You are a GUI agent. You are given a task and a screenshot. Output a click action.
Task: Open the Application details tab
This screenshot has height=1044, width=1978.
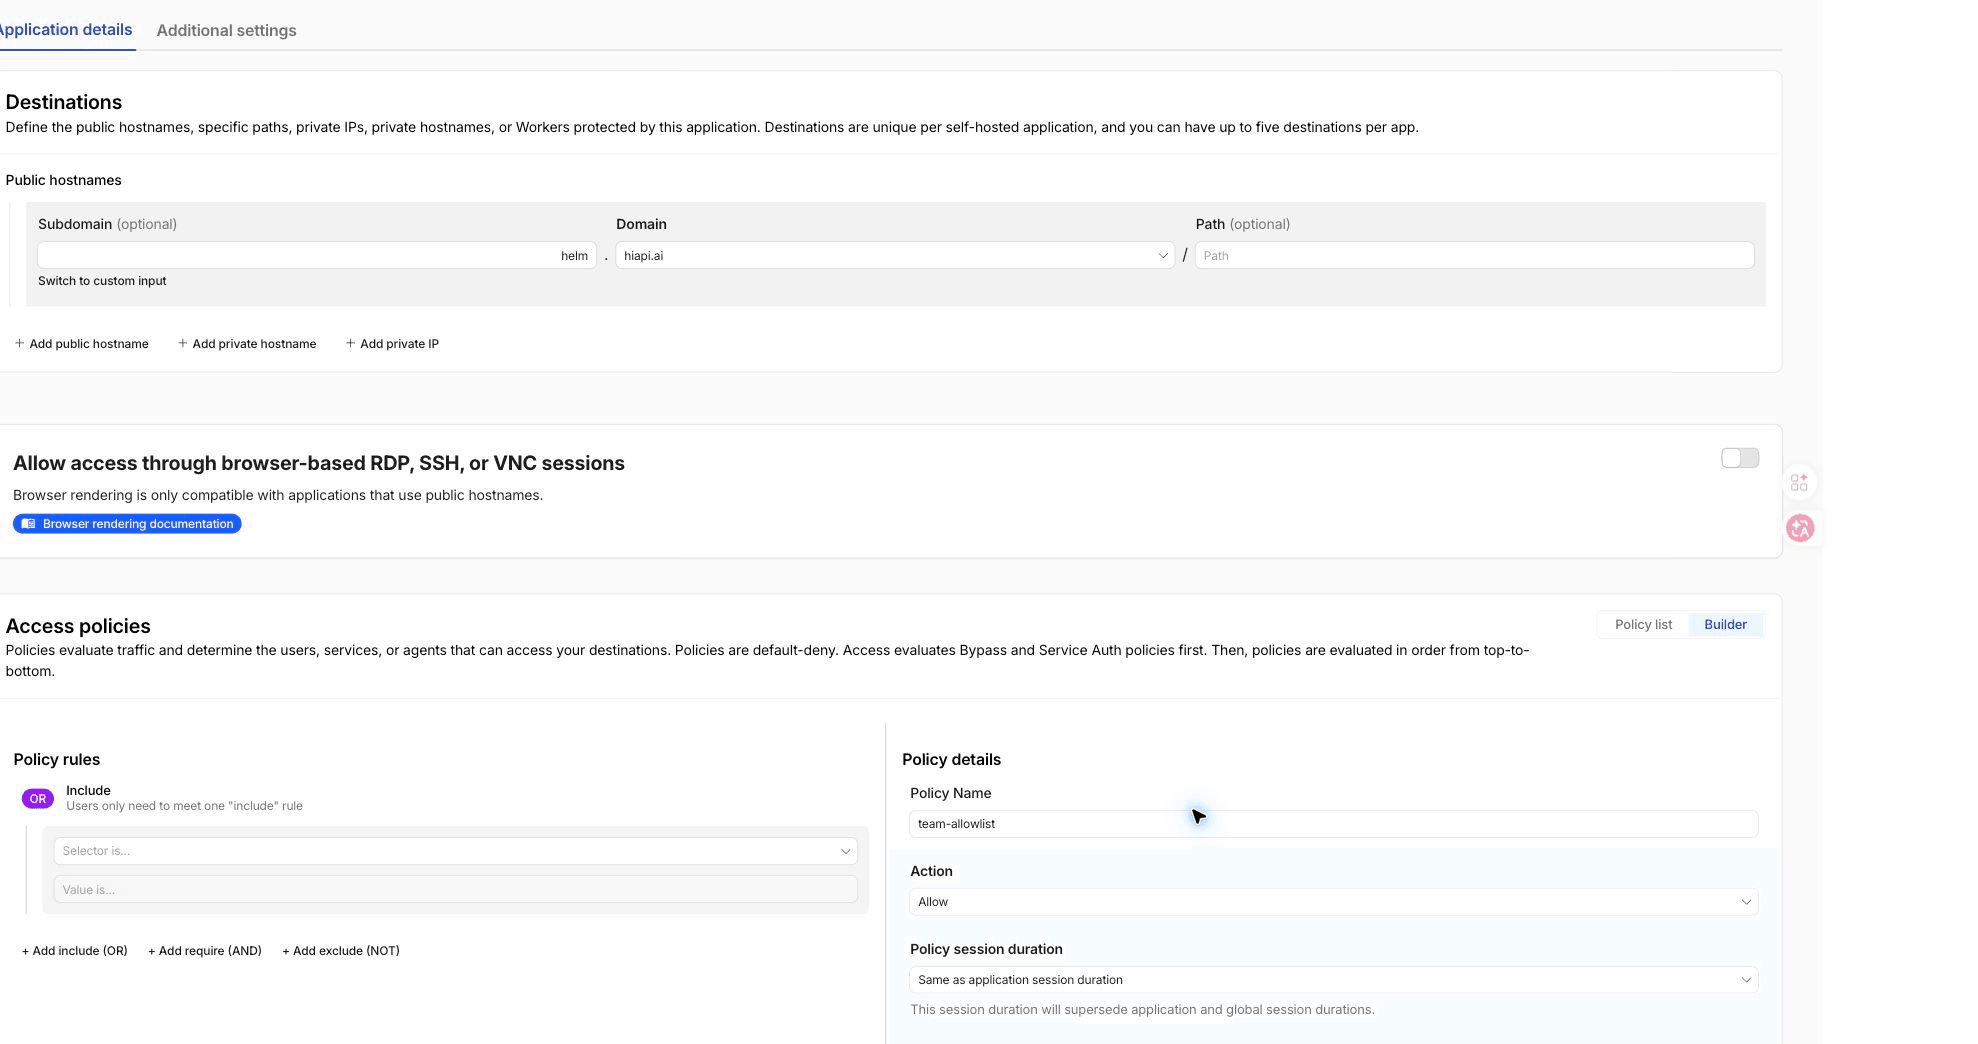click(65, 29)
